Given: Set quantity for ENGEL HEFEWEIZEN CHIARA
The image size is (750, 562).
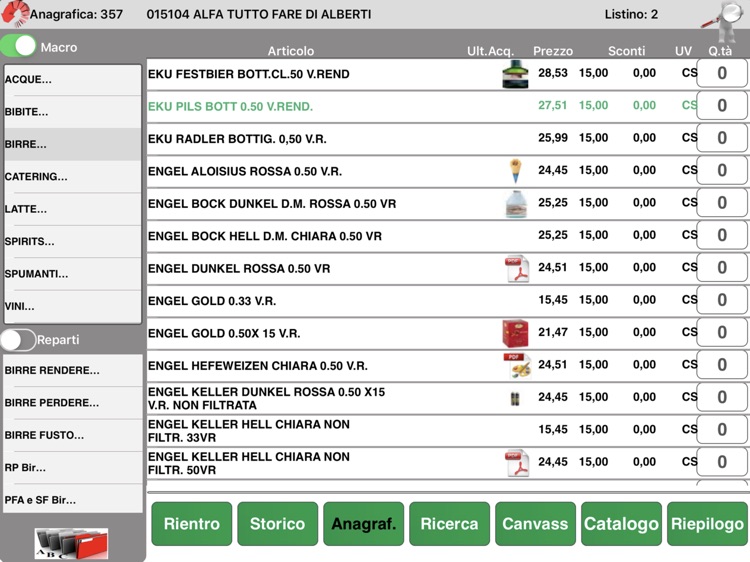Looking at the screenshot, I should 722,365.
